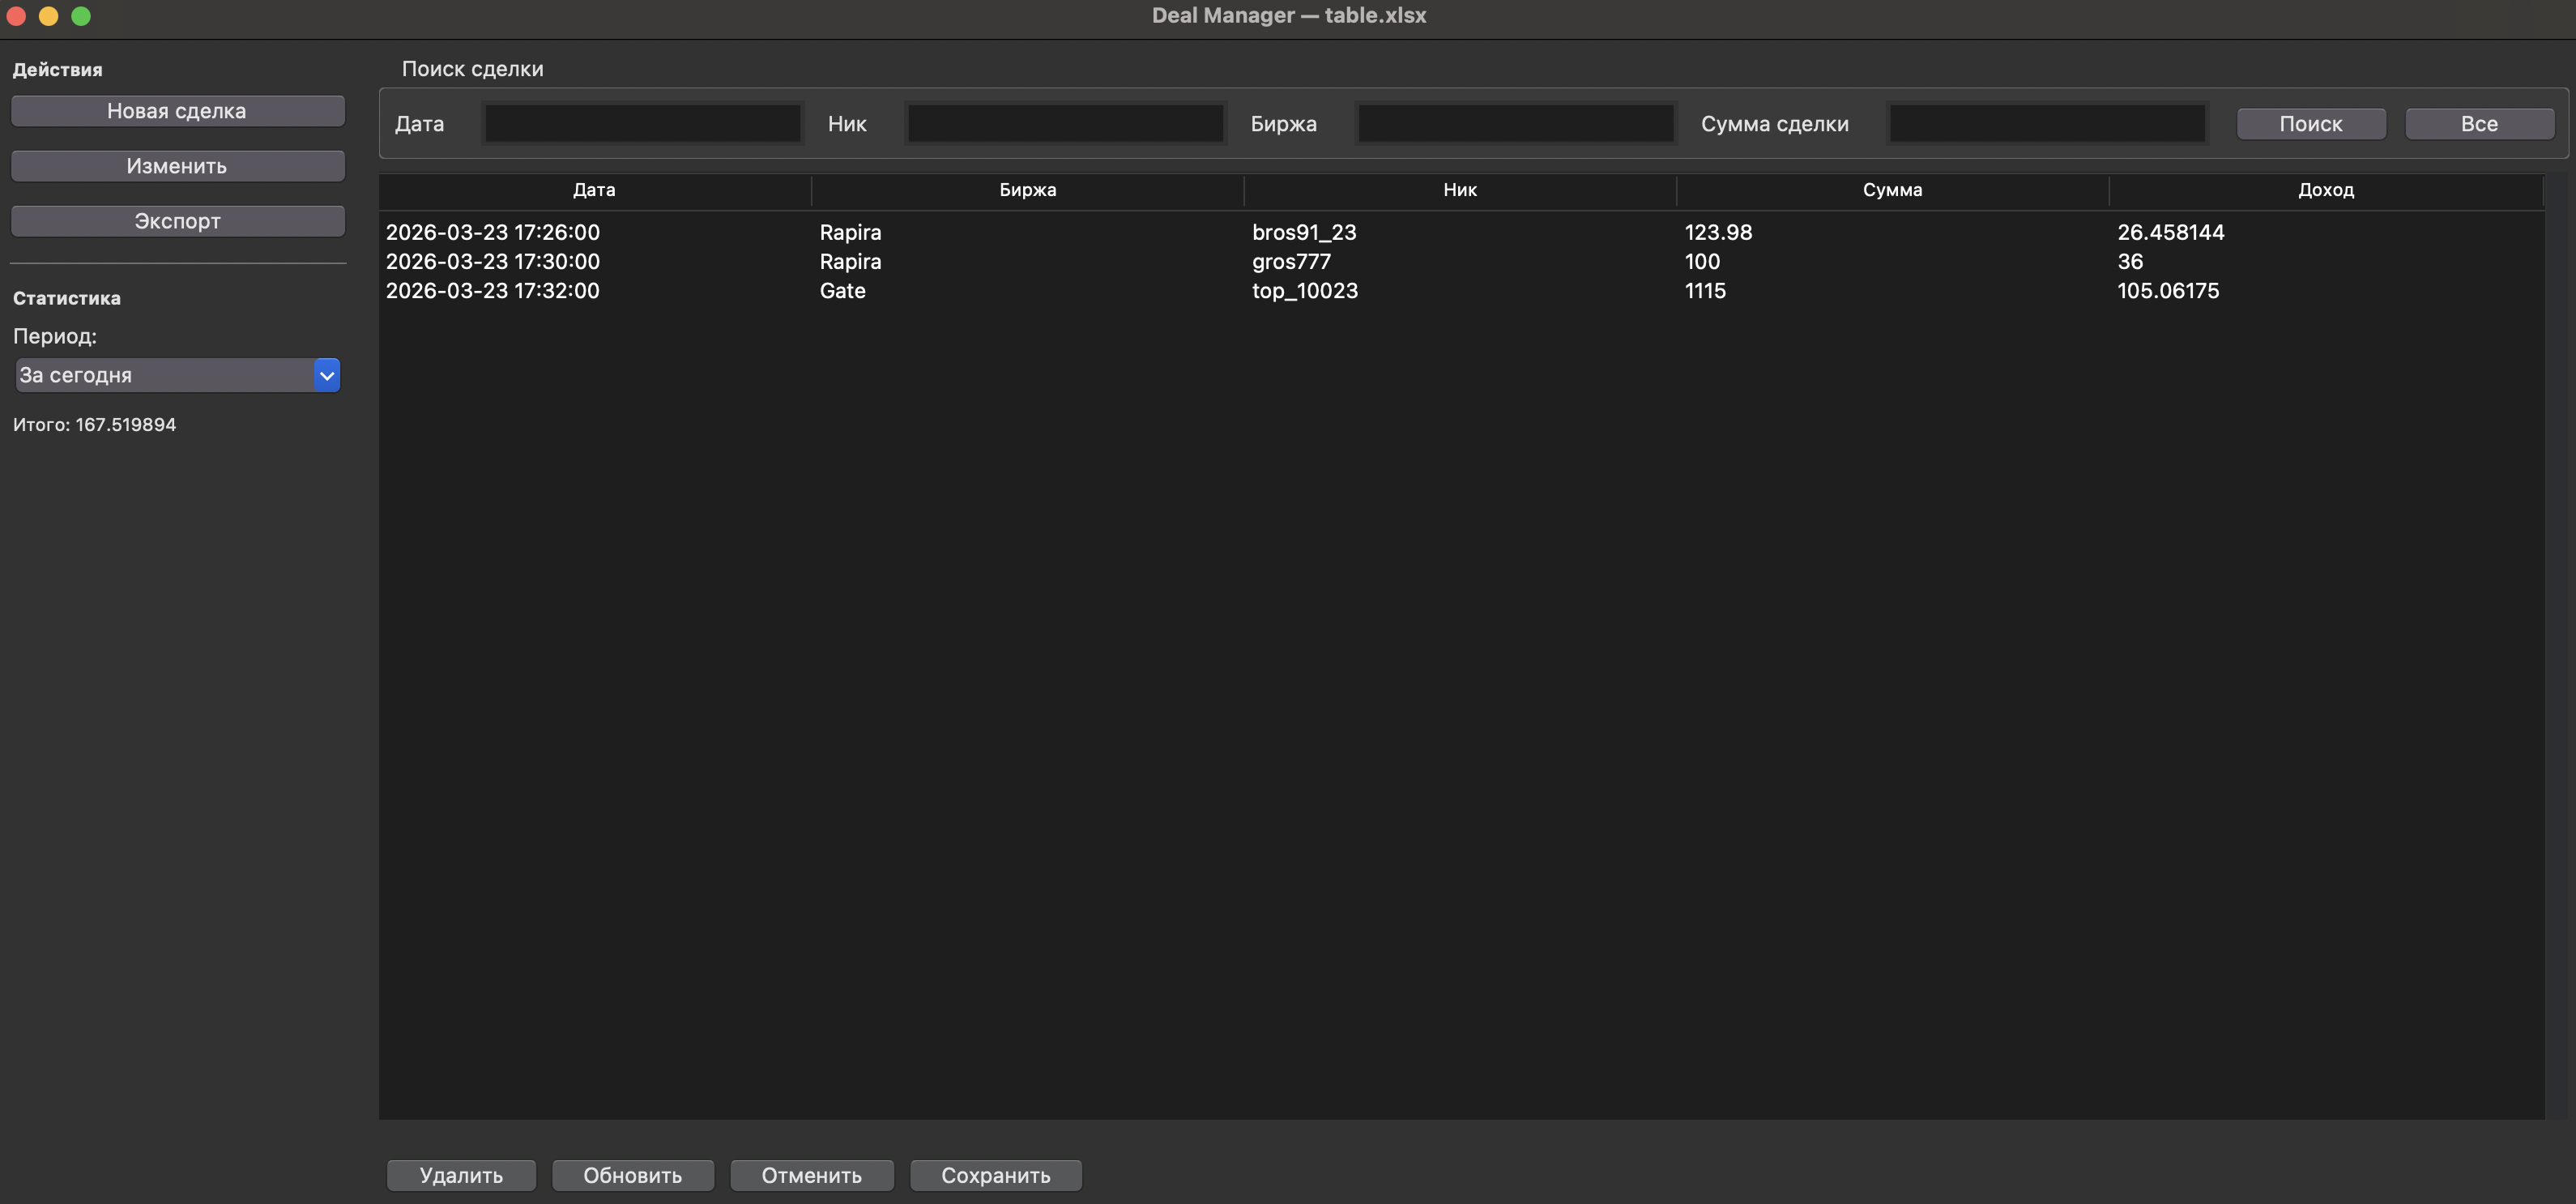The width and height of the screenshot is (2576, 1204).
Task: Export deals with Экспорт button
Action: click(178, 221)
